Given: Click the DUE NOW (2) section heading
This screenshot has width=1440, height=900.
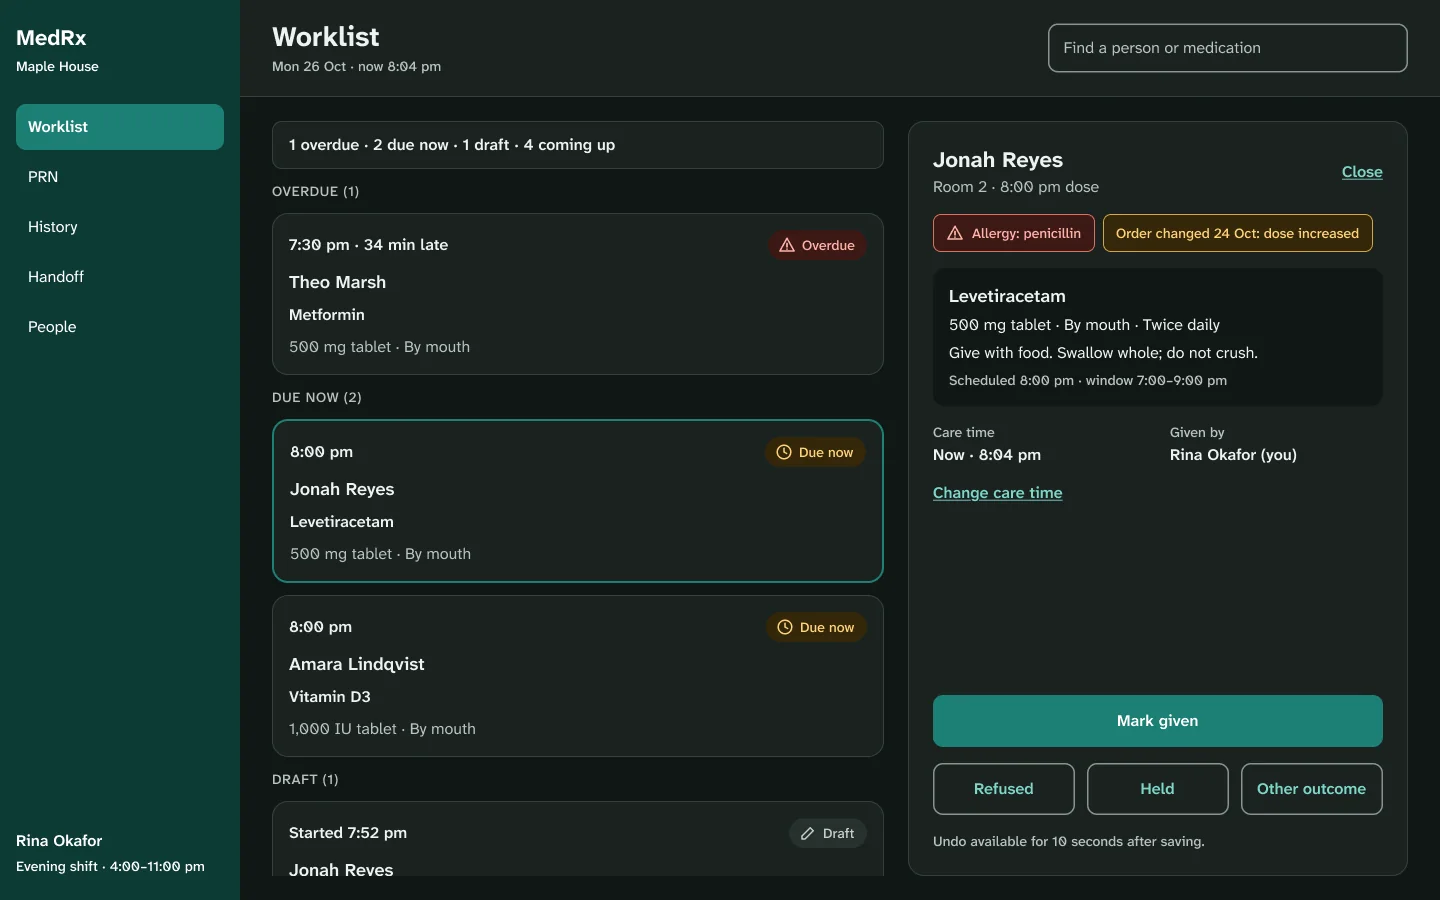Looking at the screenshot, I should pyautogui.click(x=317, y=397).
